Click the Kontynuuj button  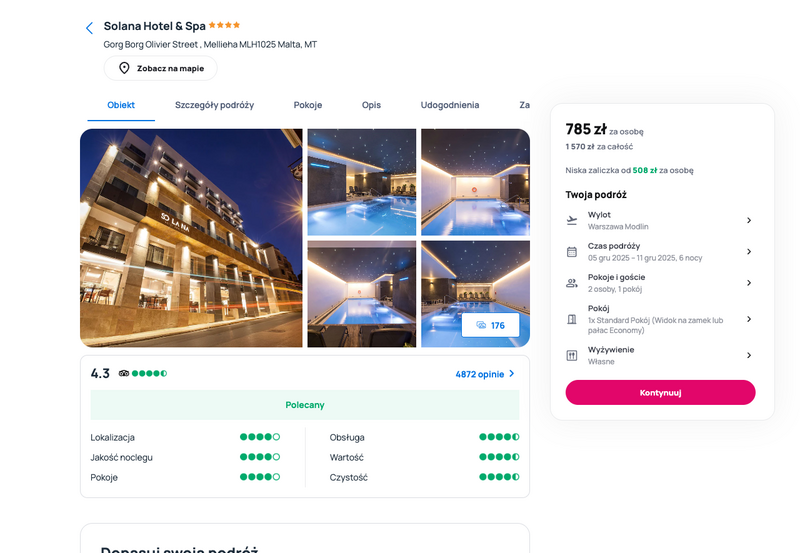tap(660, 392)
